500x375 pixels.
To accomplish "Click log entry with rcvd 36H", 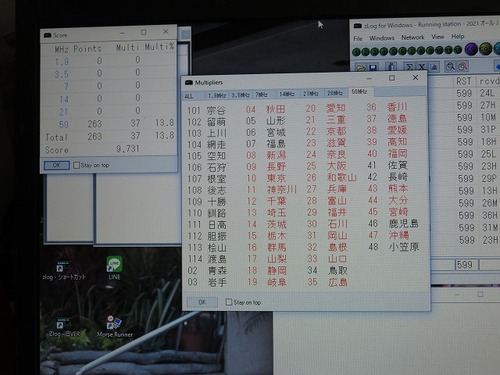I will [478, 215].
